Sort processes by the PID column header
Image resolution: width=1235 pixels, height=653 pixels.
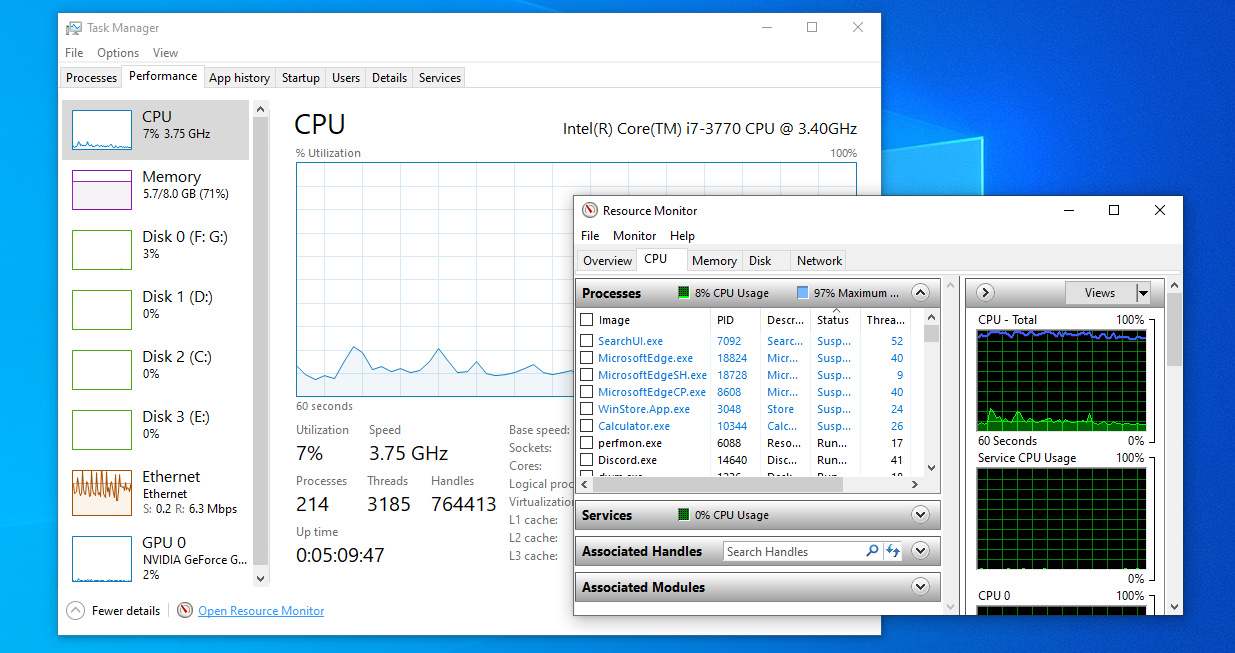point(735,320)
